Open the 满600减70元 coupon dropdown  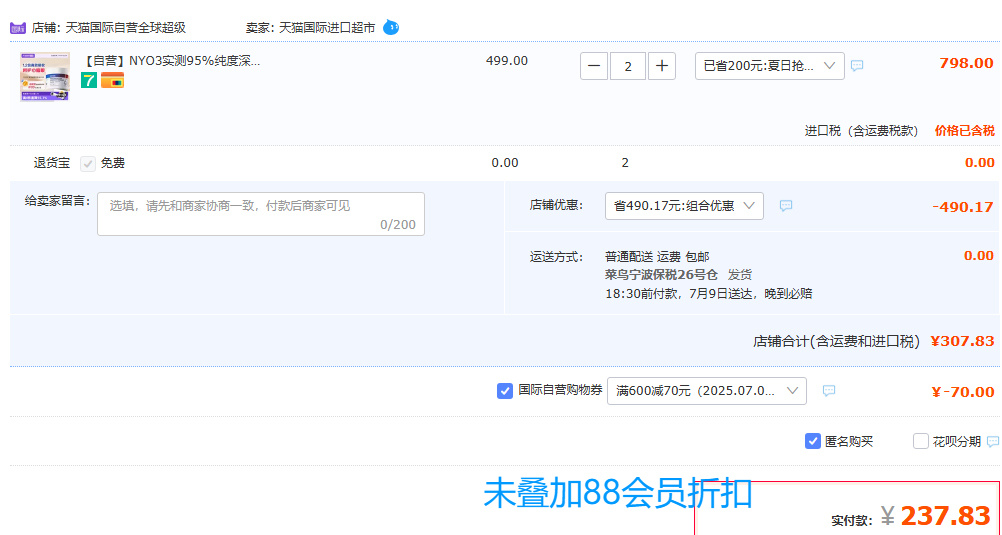[707, 391]
